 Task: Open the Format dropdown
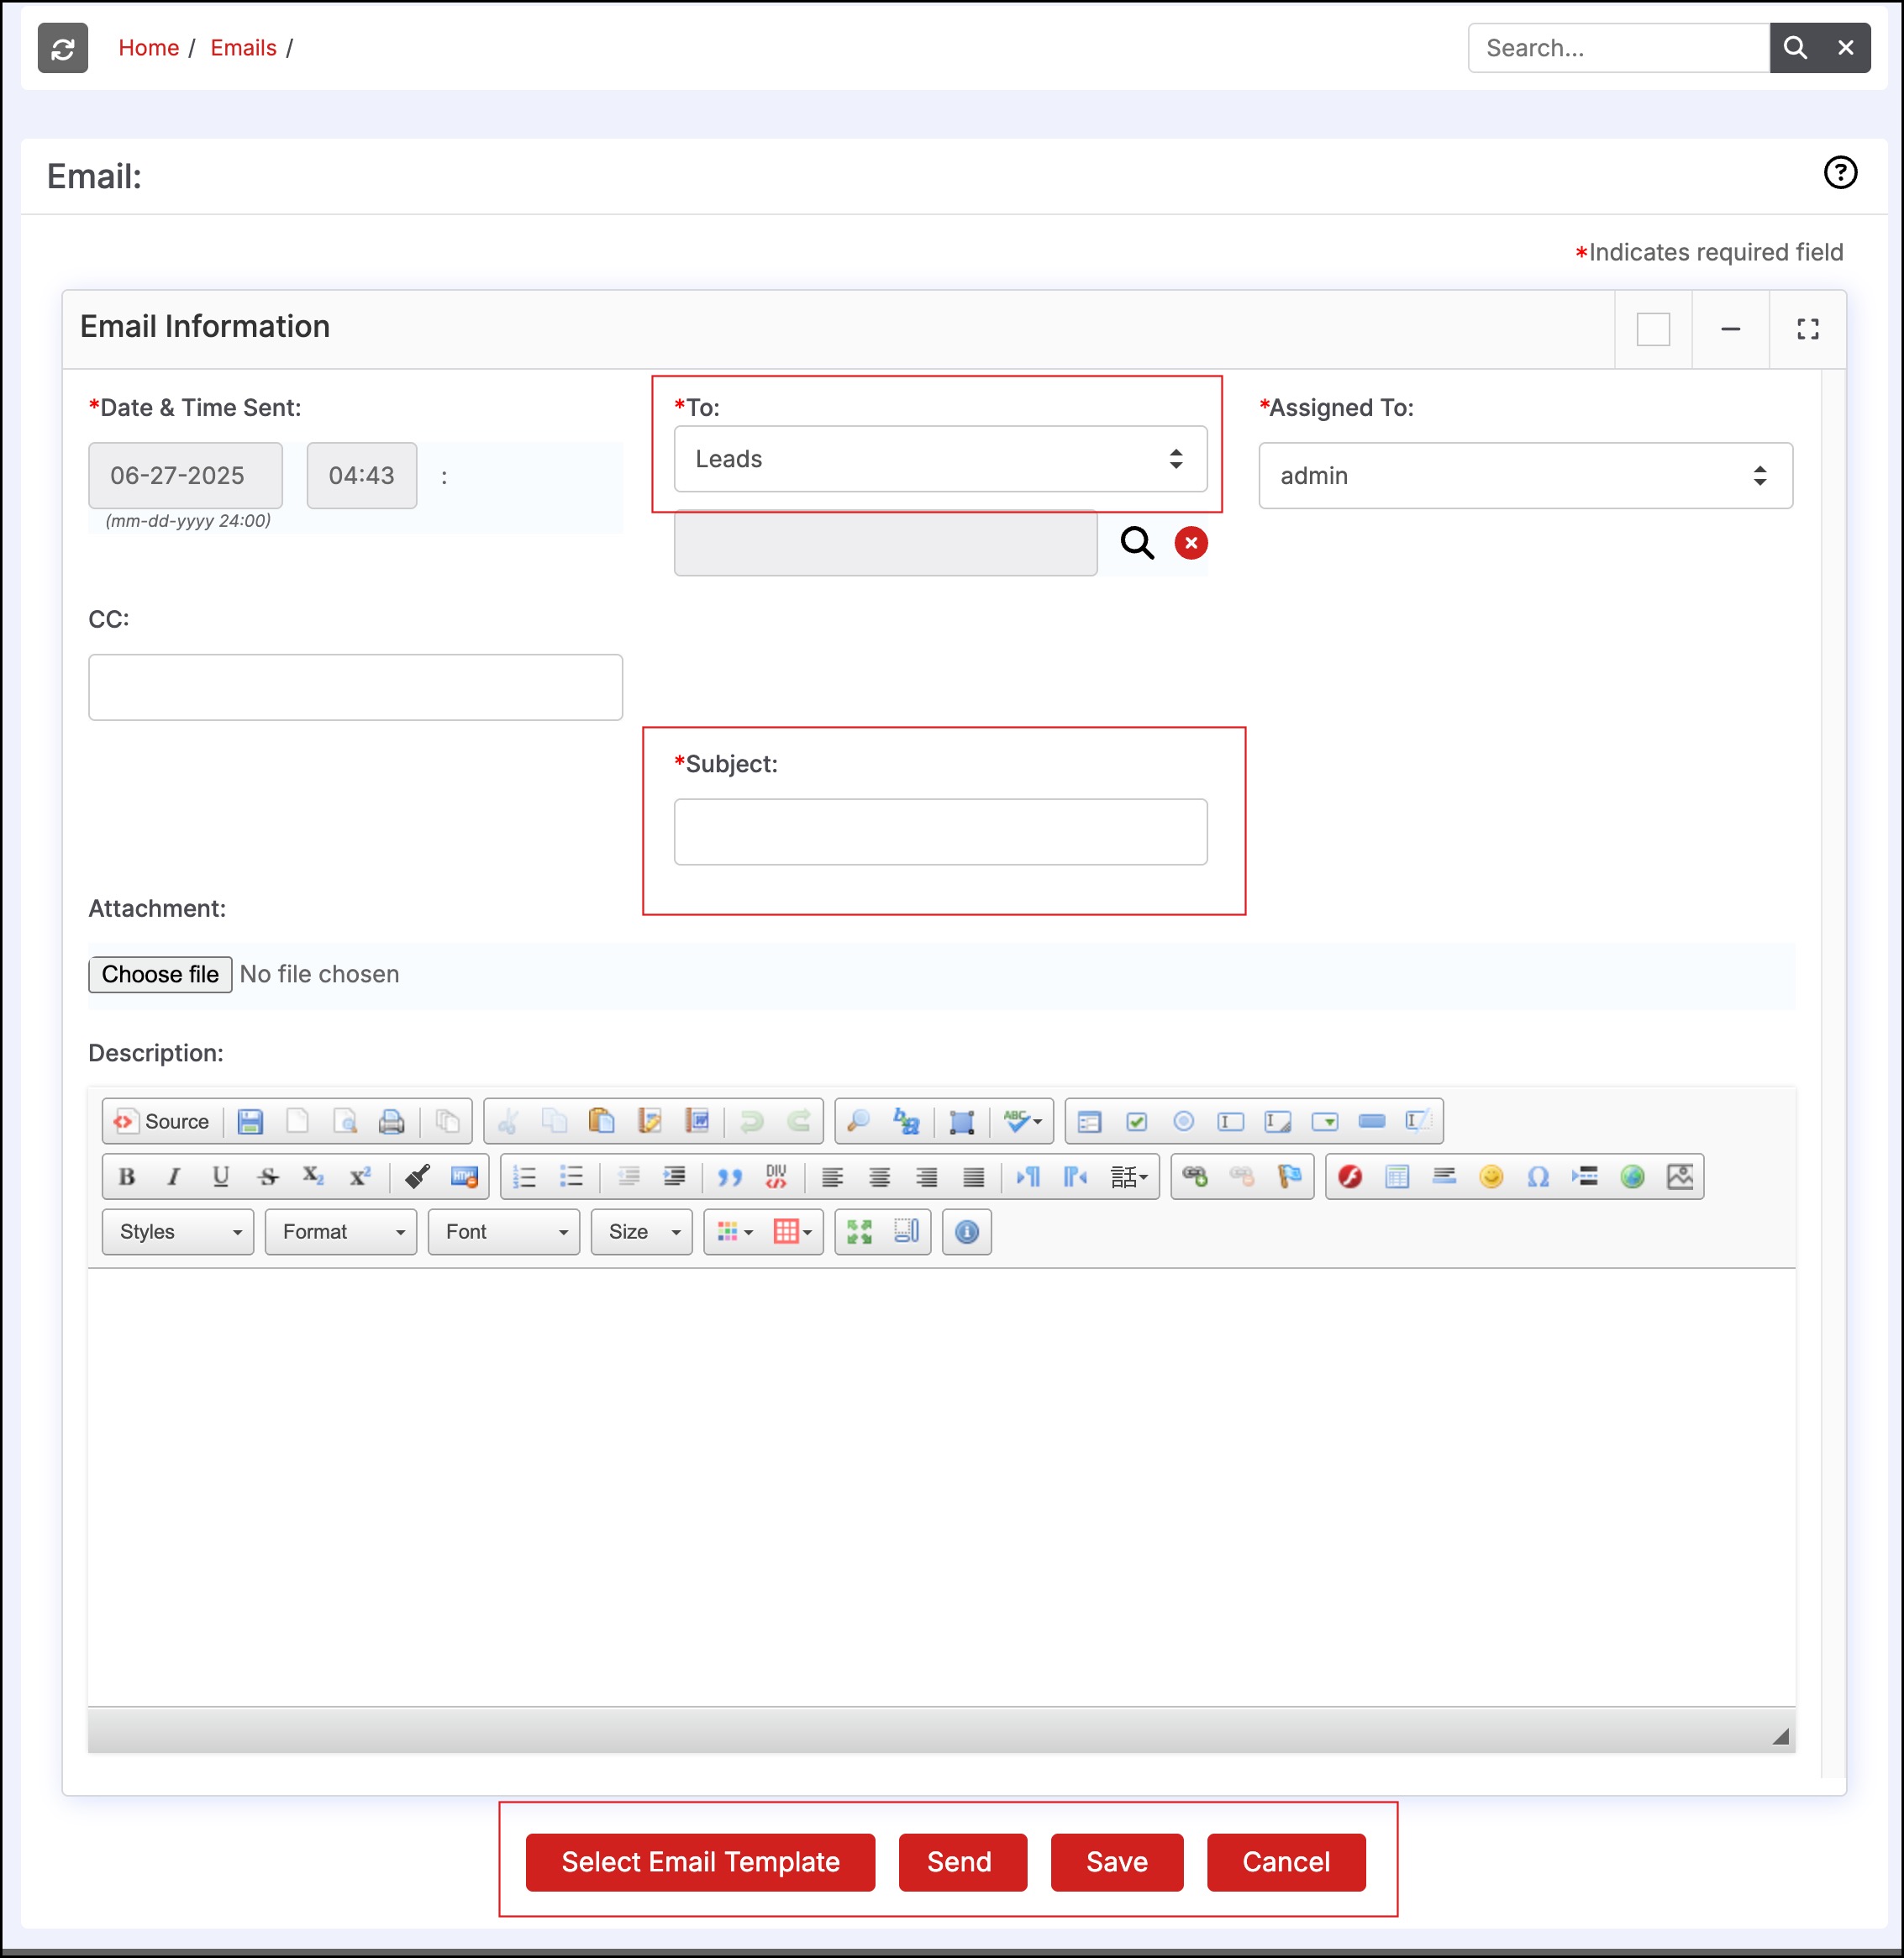[341, 1231]
